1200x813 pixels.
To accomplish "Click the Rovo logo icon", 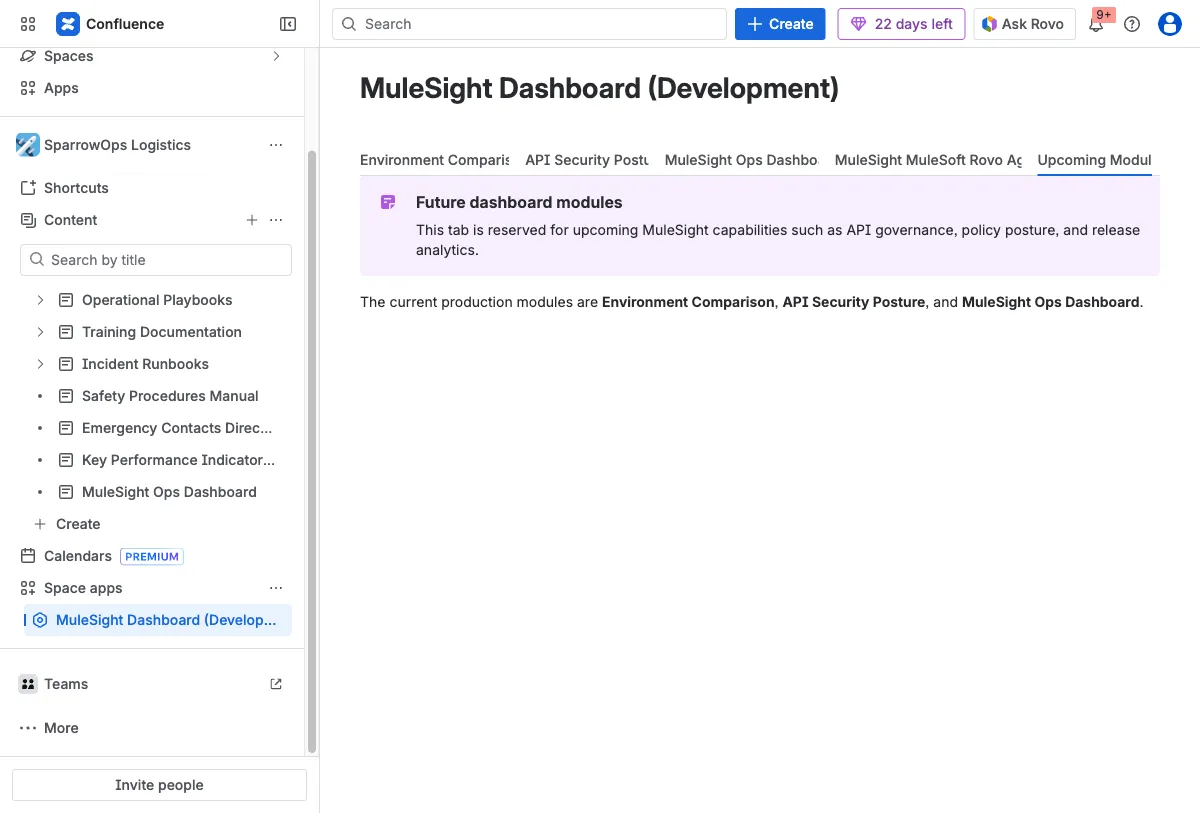I will click(x=989, y=24).
